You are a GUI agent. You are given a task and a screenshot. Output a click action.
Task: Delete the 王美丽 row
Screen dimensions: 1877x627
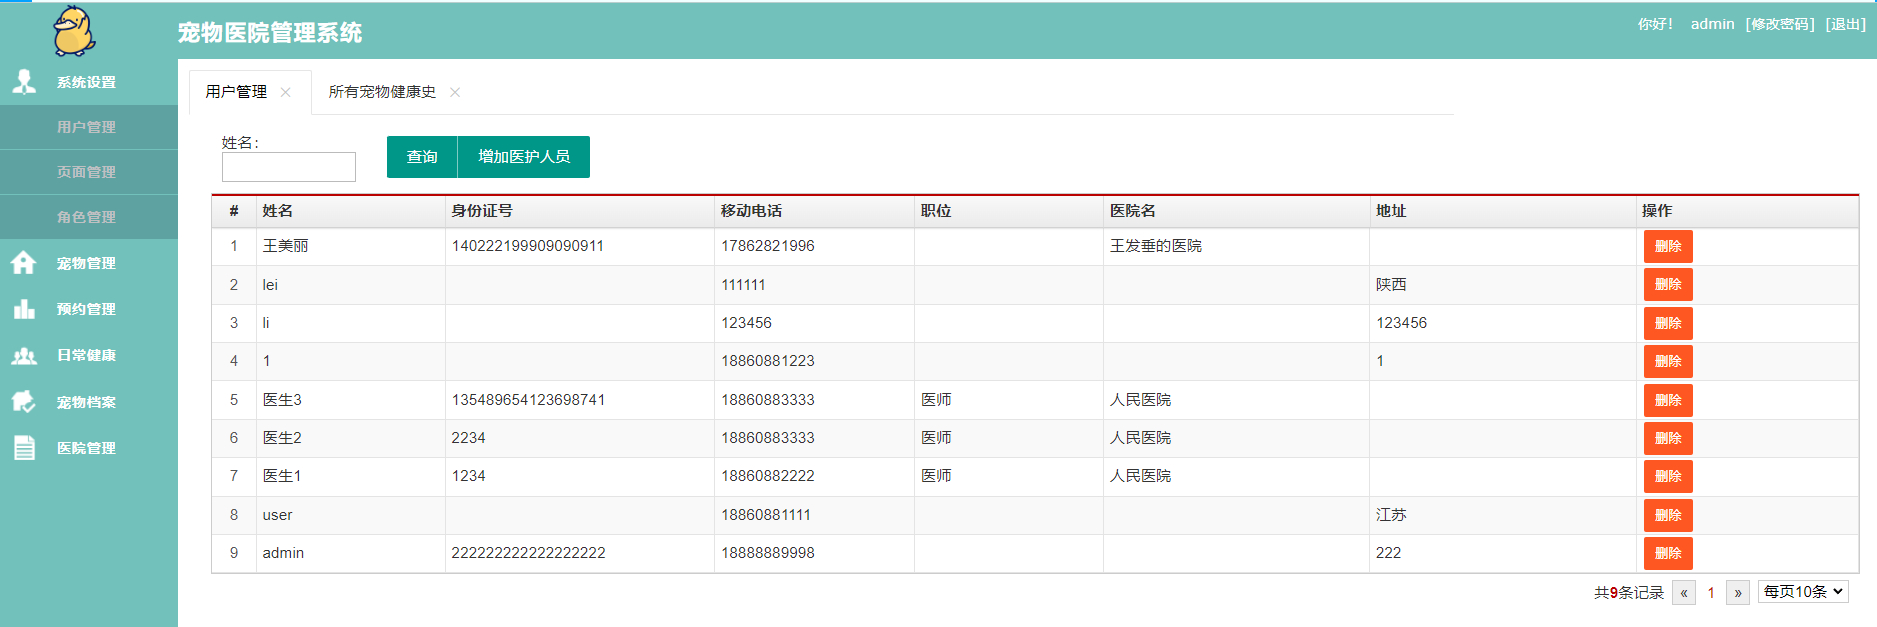(x=1668, y=246)
